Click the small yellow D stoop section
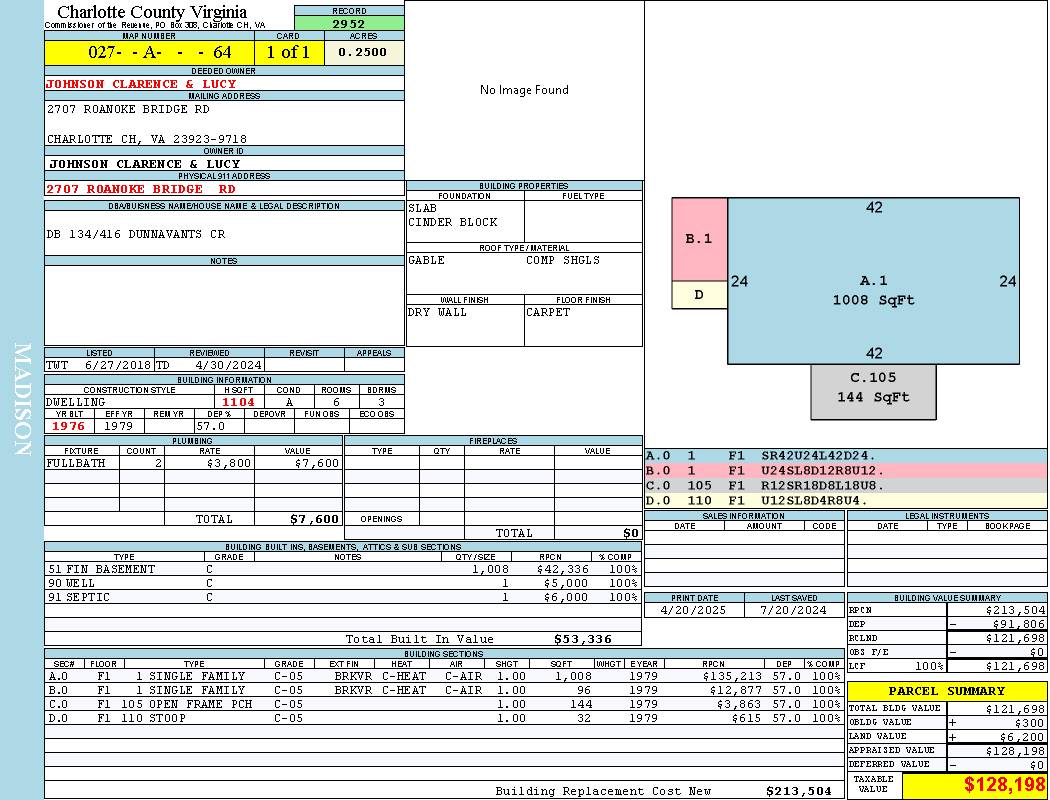This screenshot has height=800, width=1050. (x=698, y=295)
